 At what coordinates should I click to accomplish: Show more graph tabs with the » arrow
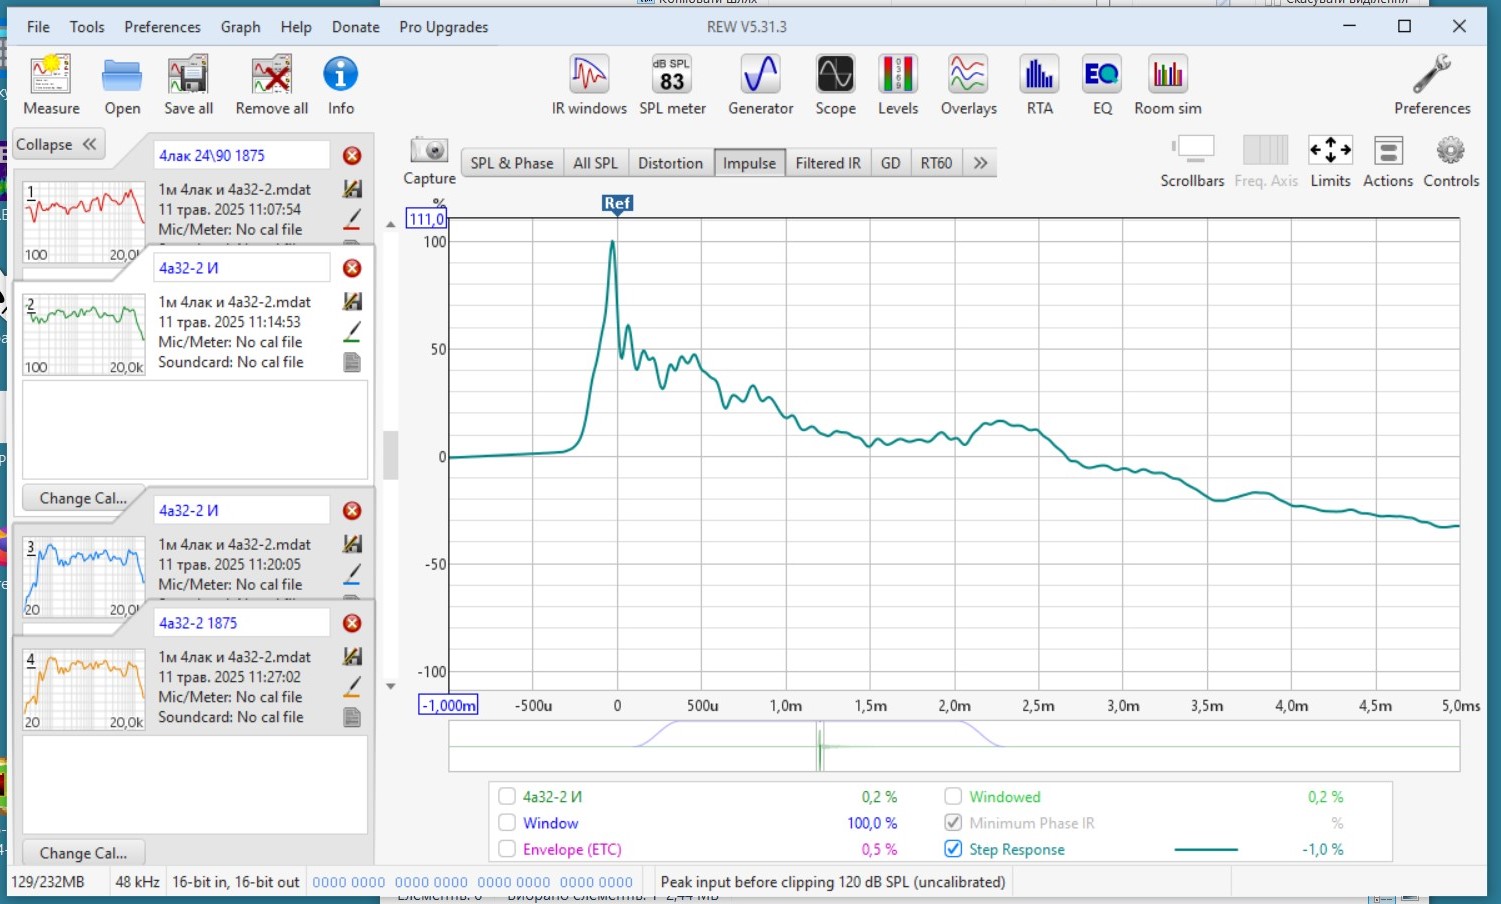pos(981,163)
